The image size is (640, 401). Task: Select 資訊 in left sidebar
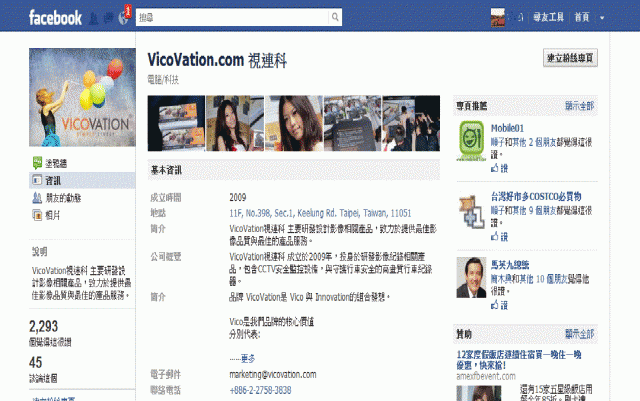(x=53, y=180)
